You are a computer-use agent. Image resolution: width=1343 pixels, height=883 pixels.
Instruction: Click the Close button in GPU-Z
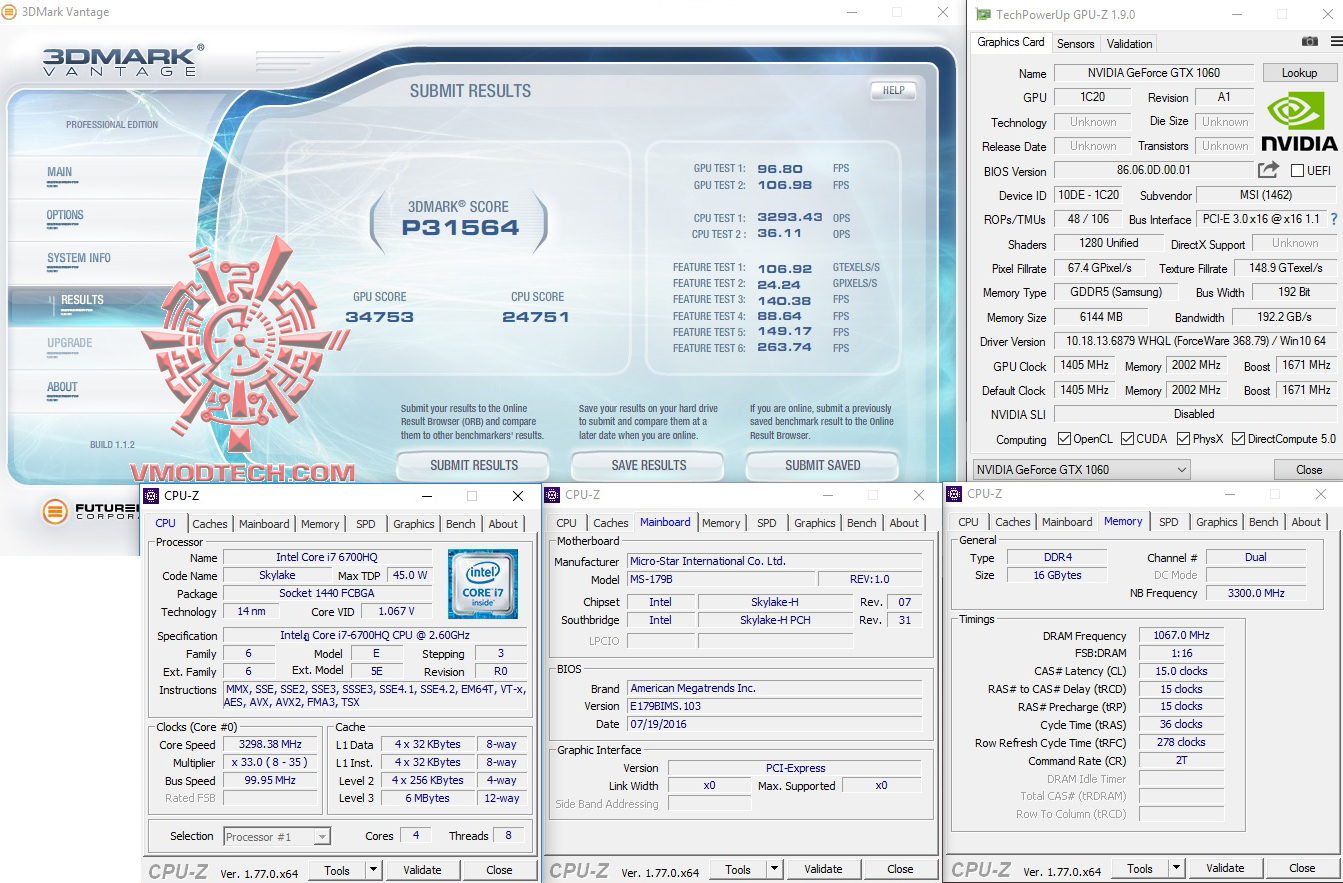pyautogui.click(x=1309, y=470)
